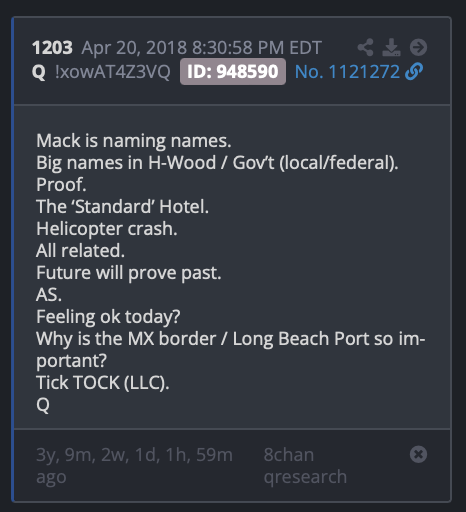Click the 'Standard' Hotel line
Image resolution: width=466 pixels, height=512 pixels.
(122, 207)
